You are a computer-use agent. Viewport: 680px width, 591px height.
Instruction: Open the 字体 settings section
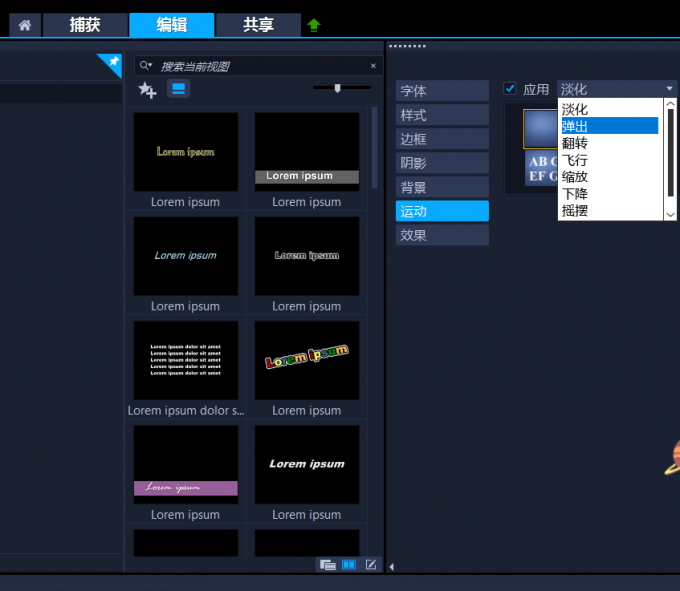coord(442,91)
